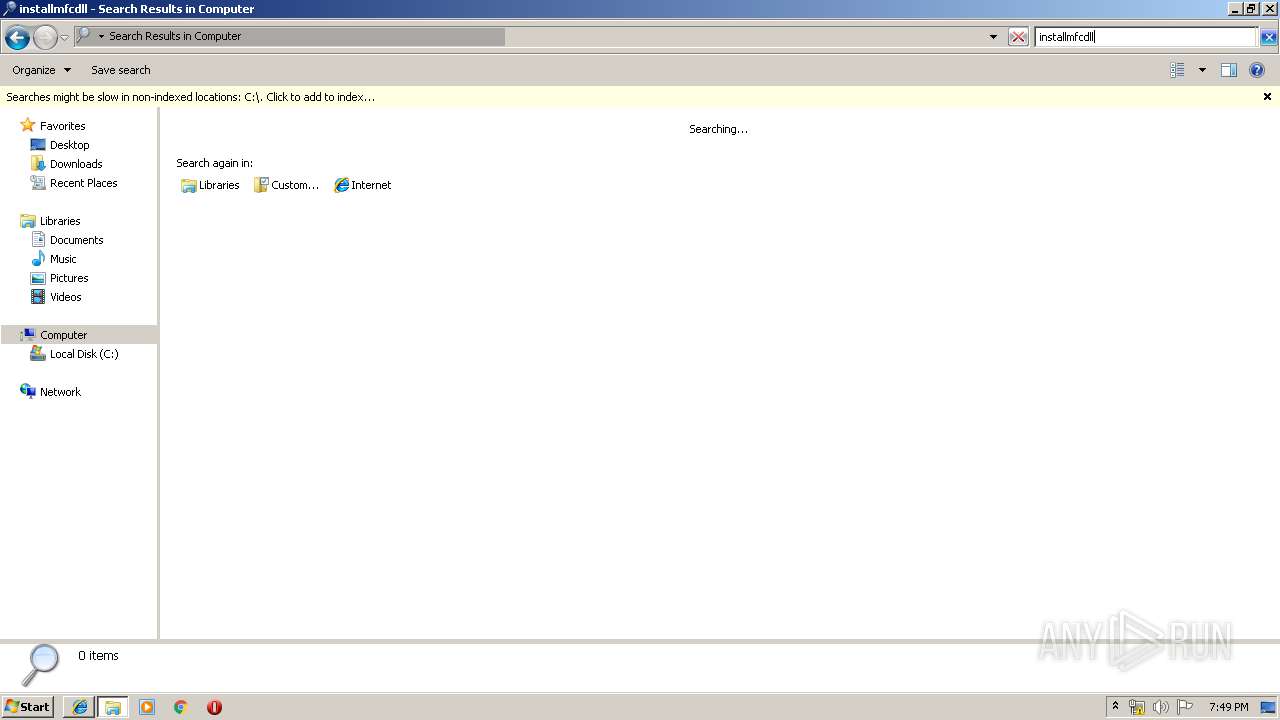Open the Start menu
Viewport: 1280px width, 720px height.
coord(27,707)
